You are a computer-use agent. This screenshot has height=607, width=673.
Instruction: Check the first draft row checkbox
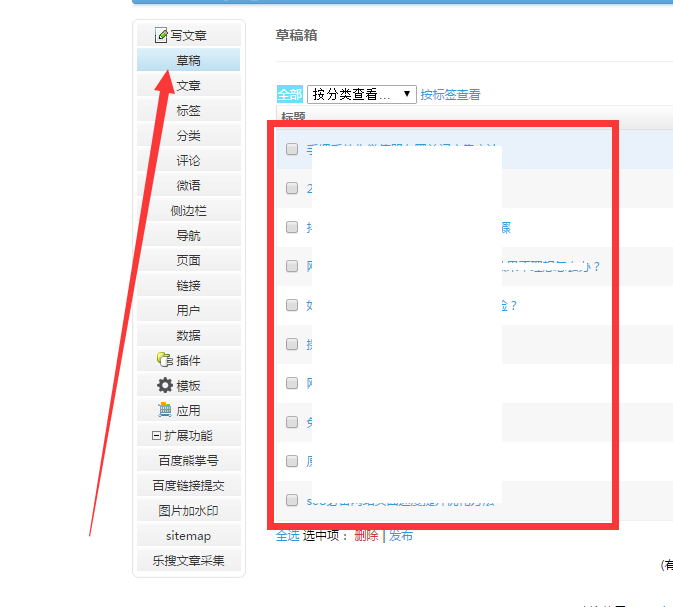[x=292, y=149]
